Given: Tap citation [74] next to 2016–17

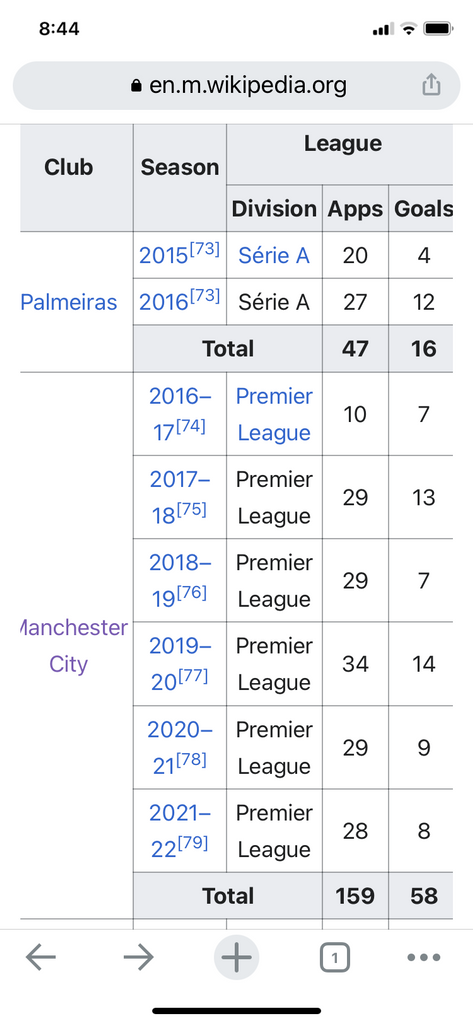Looking at the screenshot, I should (190, 427).
